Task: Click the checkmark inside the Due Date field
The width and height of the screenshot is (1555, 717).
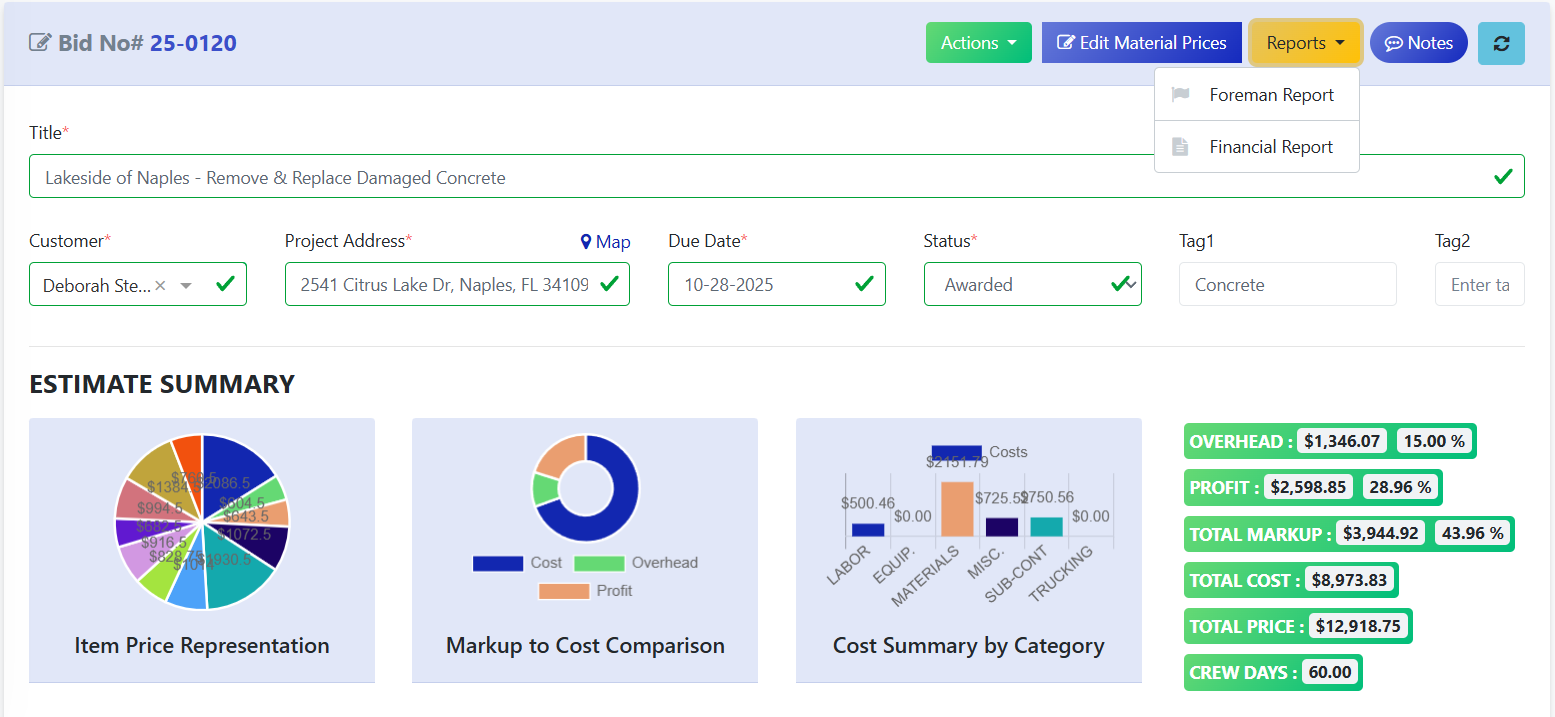Action: point(864,284)
